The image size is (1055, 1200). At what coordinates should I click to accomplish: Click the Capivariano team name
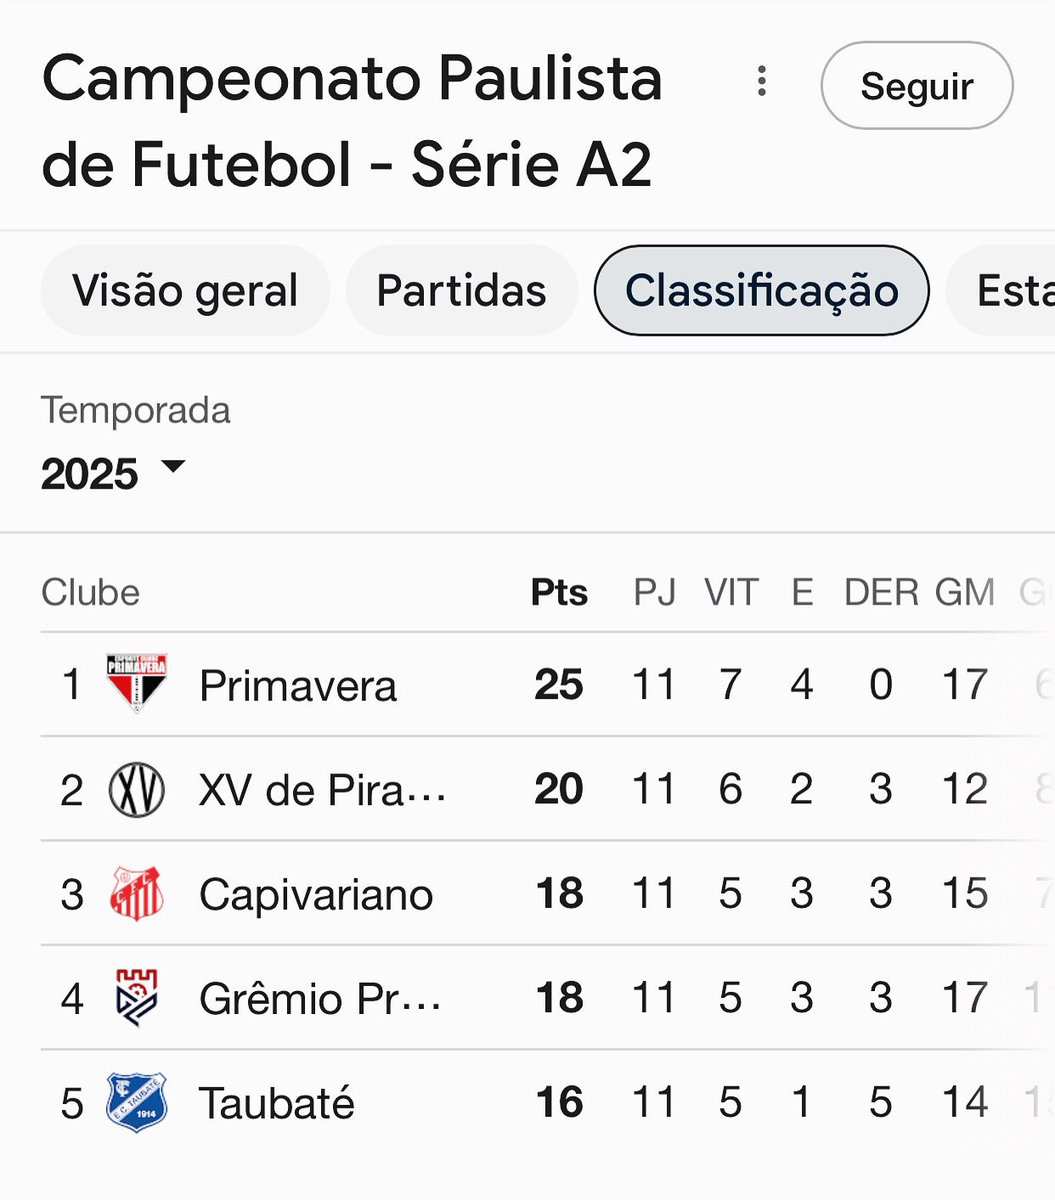tap(316, 894)
